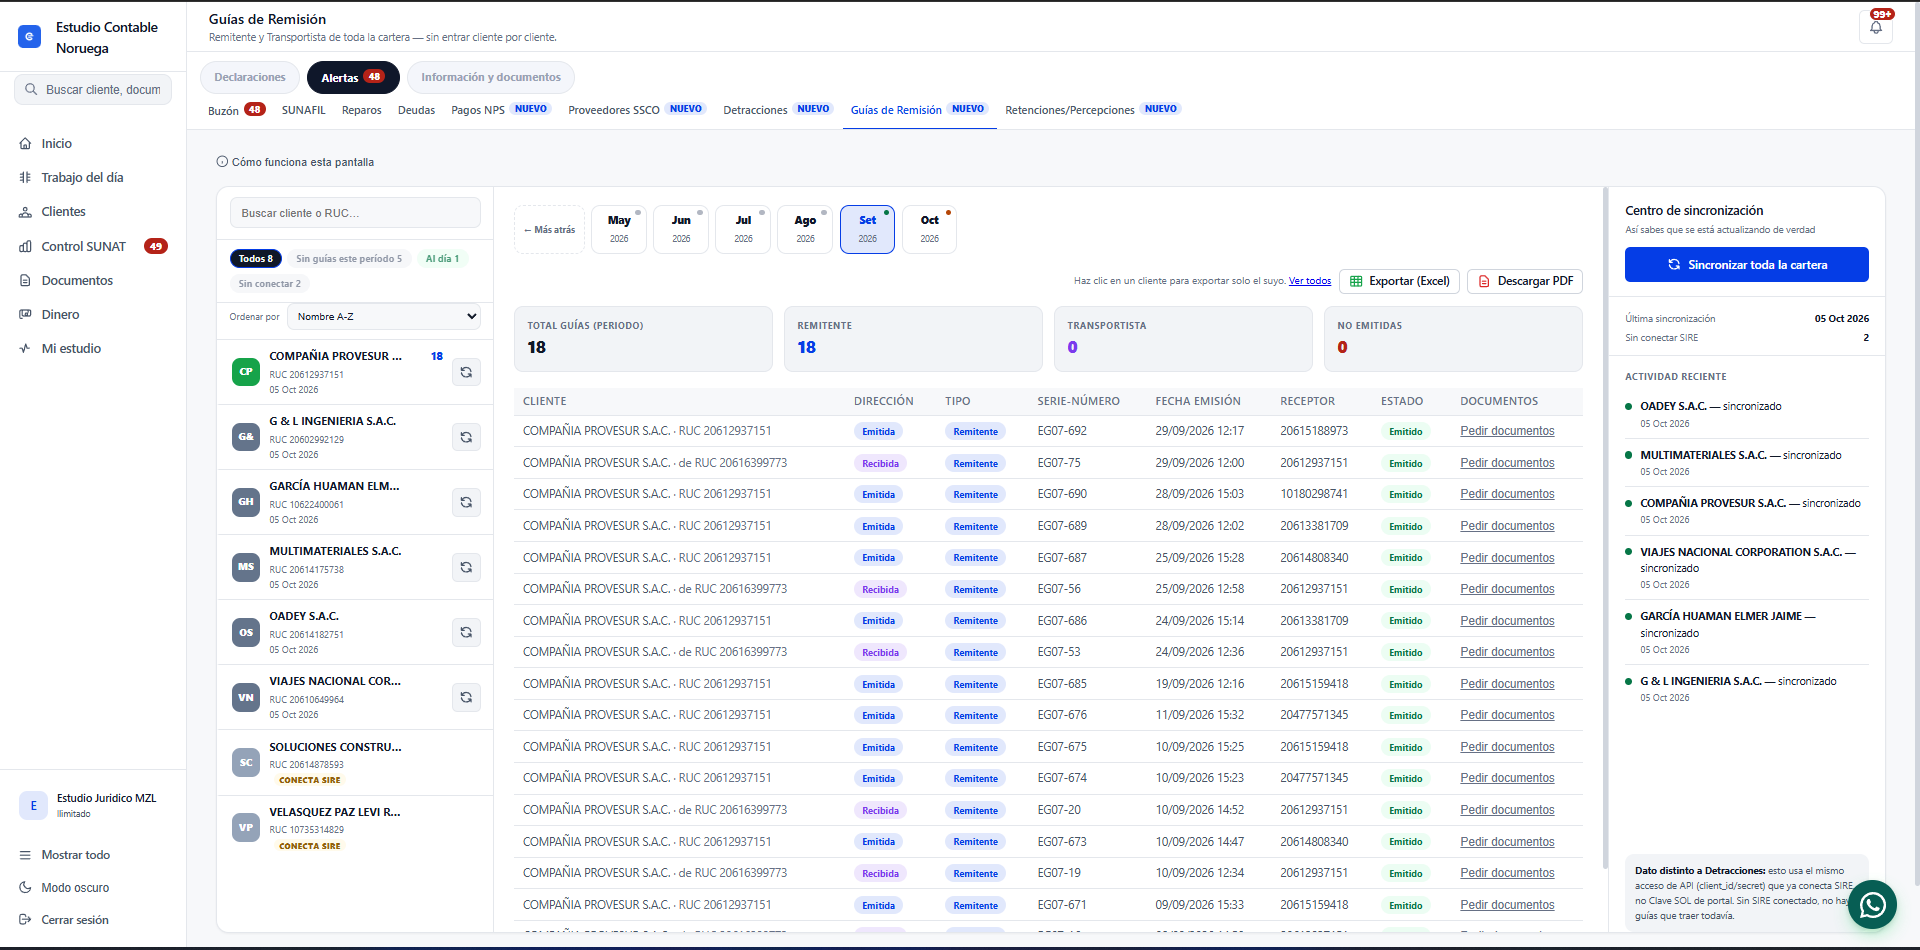
Task: Sync COMPAÑIA PROVESUR client refresh icon
Action: pyautogui.click(x=466, y=372)
